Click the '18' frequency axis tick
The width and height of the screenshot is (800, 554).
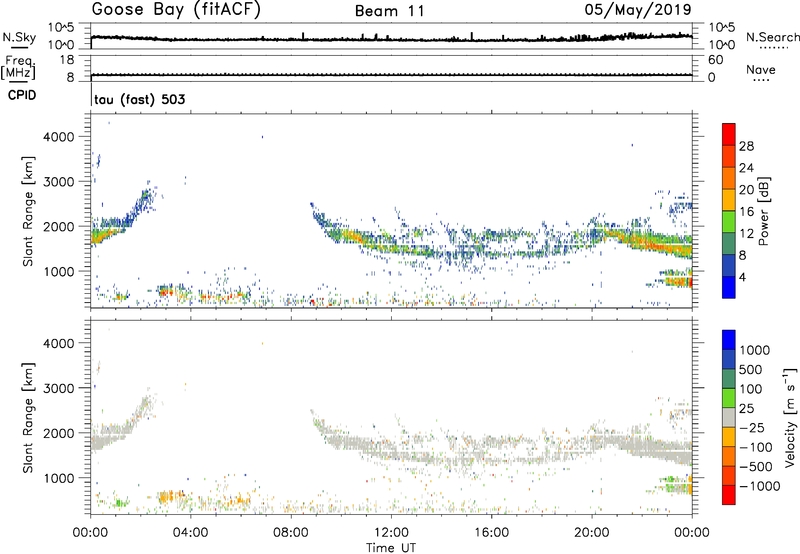[x=67, y=60]
